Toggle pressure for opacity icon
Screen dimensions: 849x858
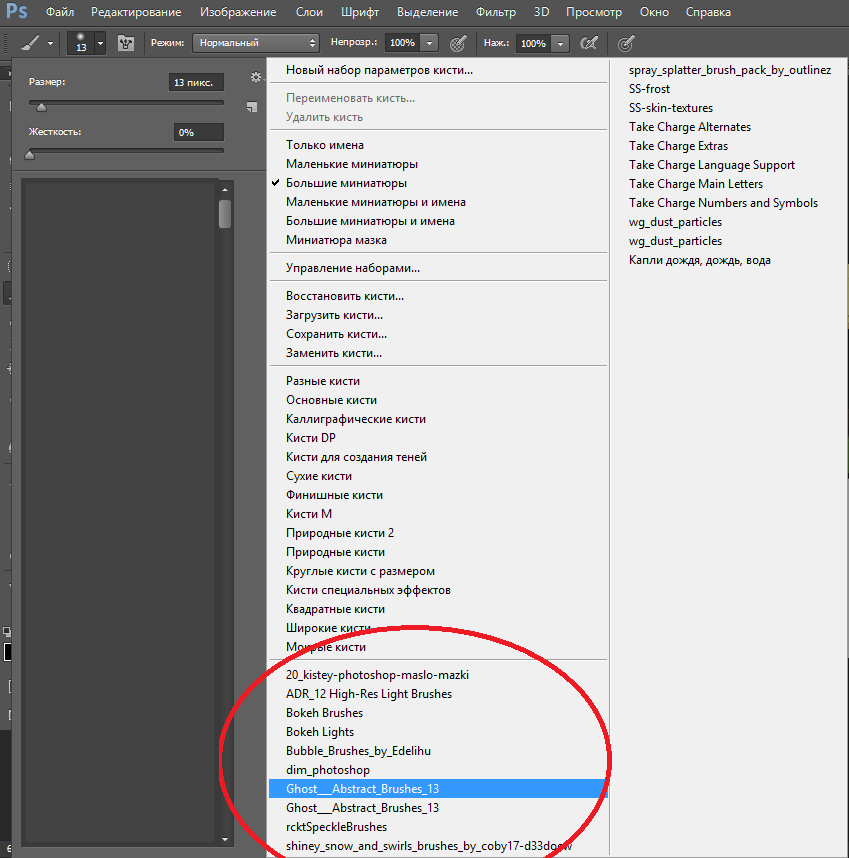point(458,43)
